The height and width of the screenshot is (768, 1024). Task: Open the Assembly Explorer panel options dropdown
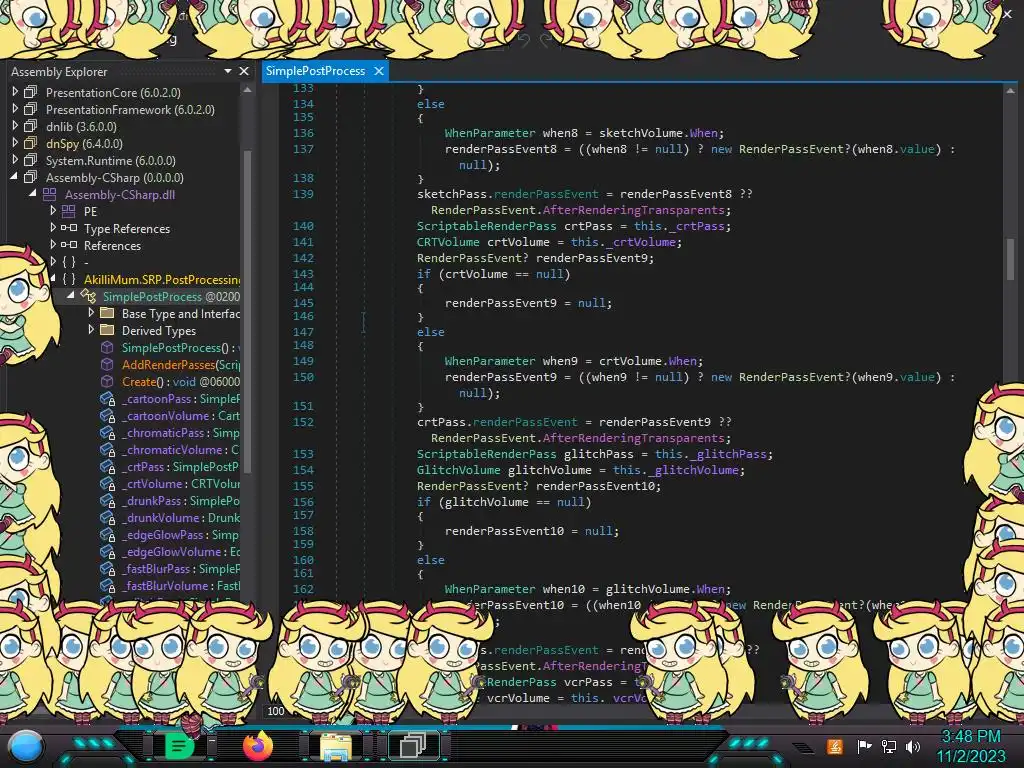228,71
